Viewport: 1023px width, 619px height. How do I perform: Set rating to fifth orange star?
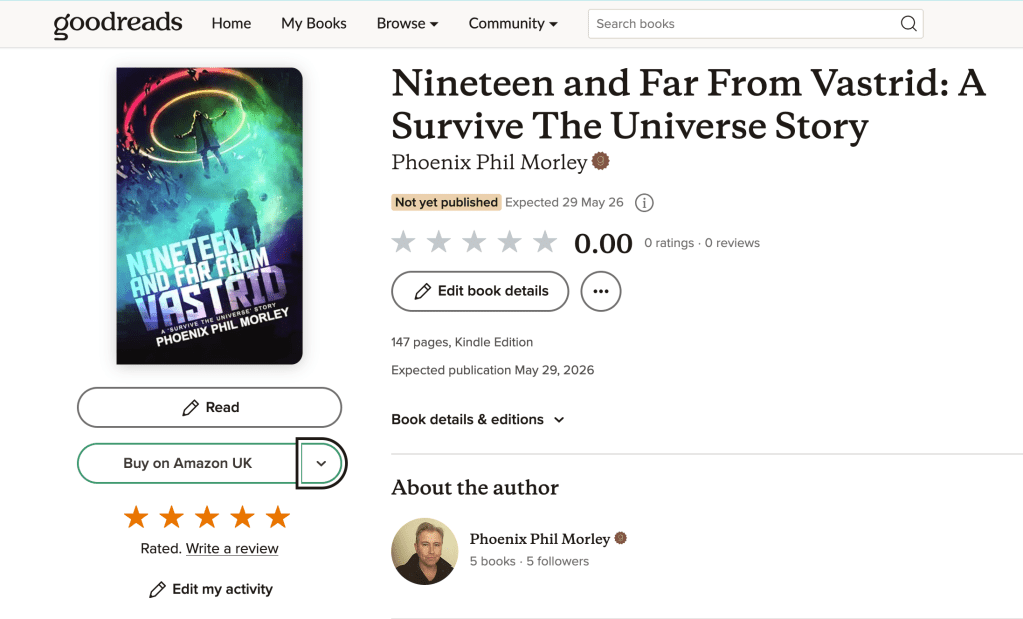coord(277,517)
